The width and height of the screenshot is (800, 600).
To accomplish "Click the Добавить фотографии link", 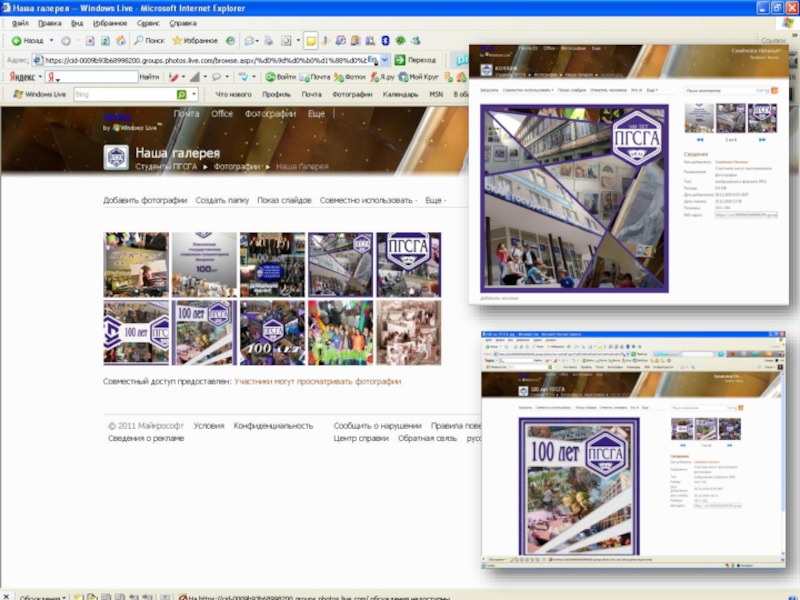I will pyautogui.click(x=145, y=200).
